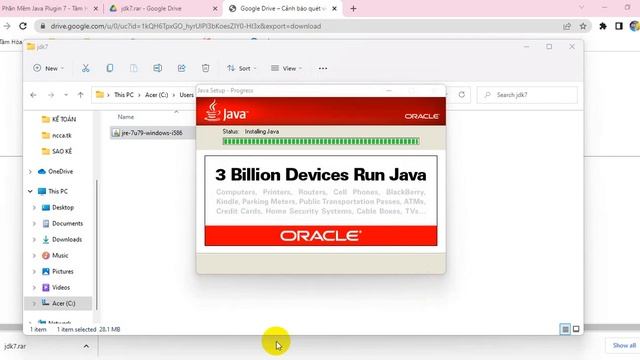Click the Chrome share page icon
The image size is (640, 360).
(x=567, y=26)
